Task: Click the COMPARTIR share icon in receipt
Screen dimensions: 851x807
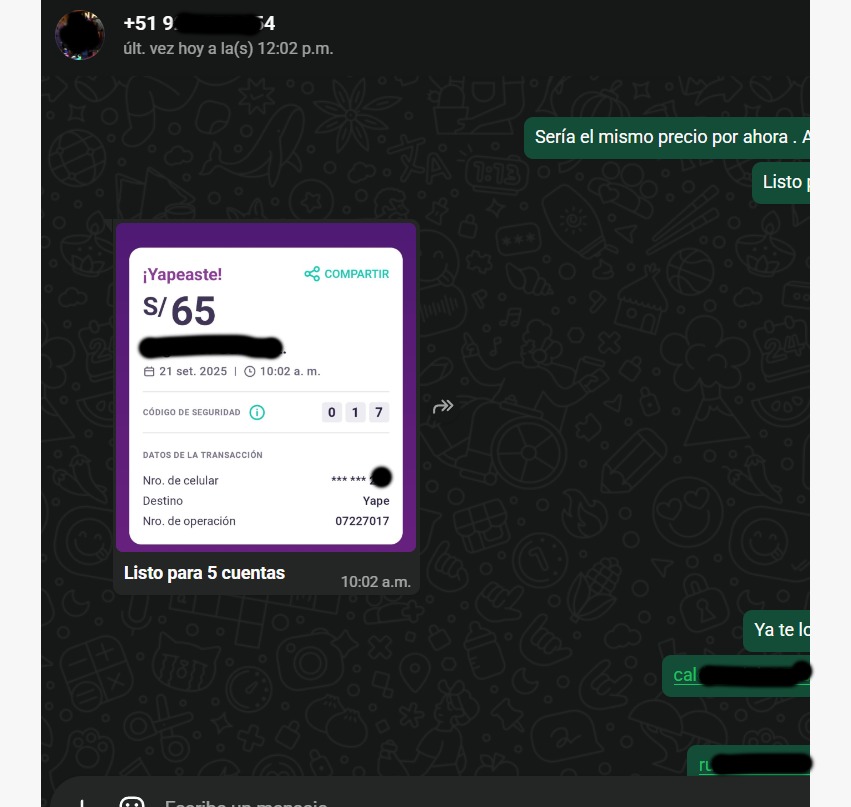Action: (x=312, y=274)
